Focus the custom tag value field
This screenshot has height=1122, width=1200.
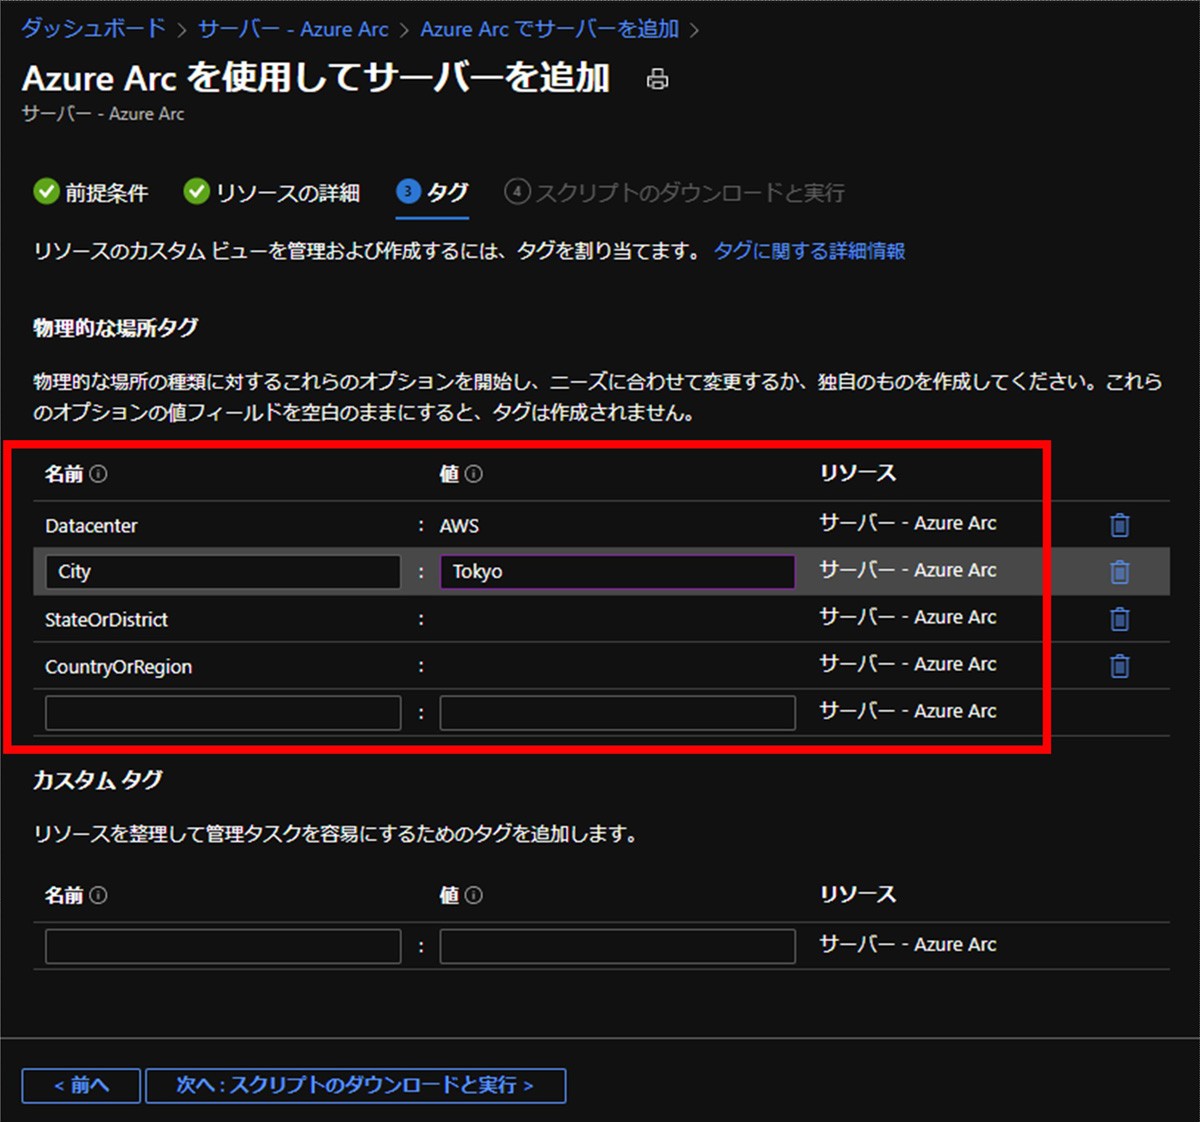click(x=617, y=946)
